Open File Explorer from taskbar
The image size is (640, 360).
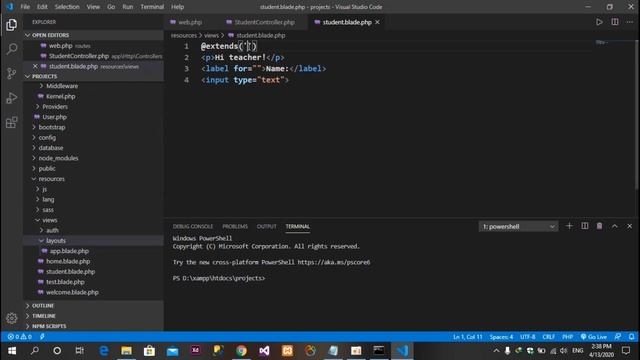pos(127,351)
